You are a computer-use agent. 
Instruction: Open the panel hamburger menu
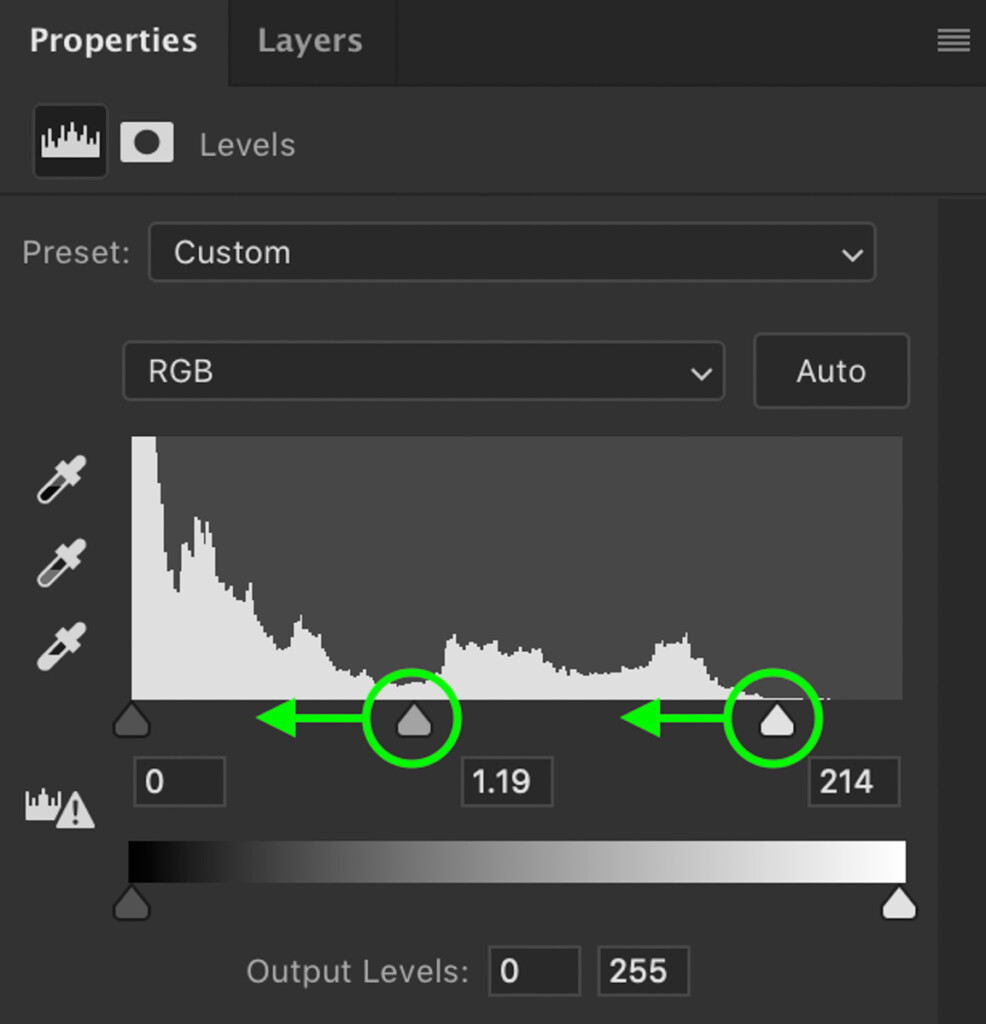[x=953, y=40]
